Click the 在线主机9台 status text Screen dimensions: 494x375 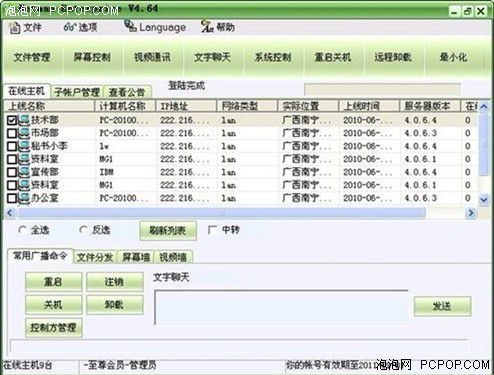(28, 365)
